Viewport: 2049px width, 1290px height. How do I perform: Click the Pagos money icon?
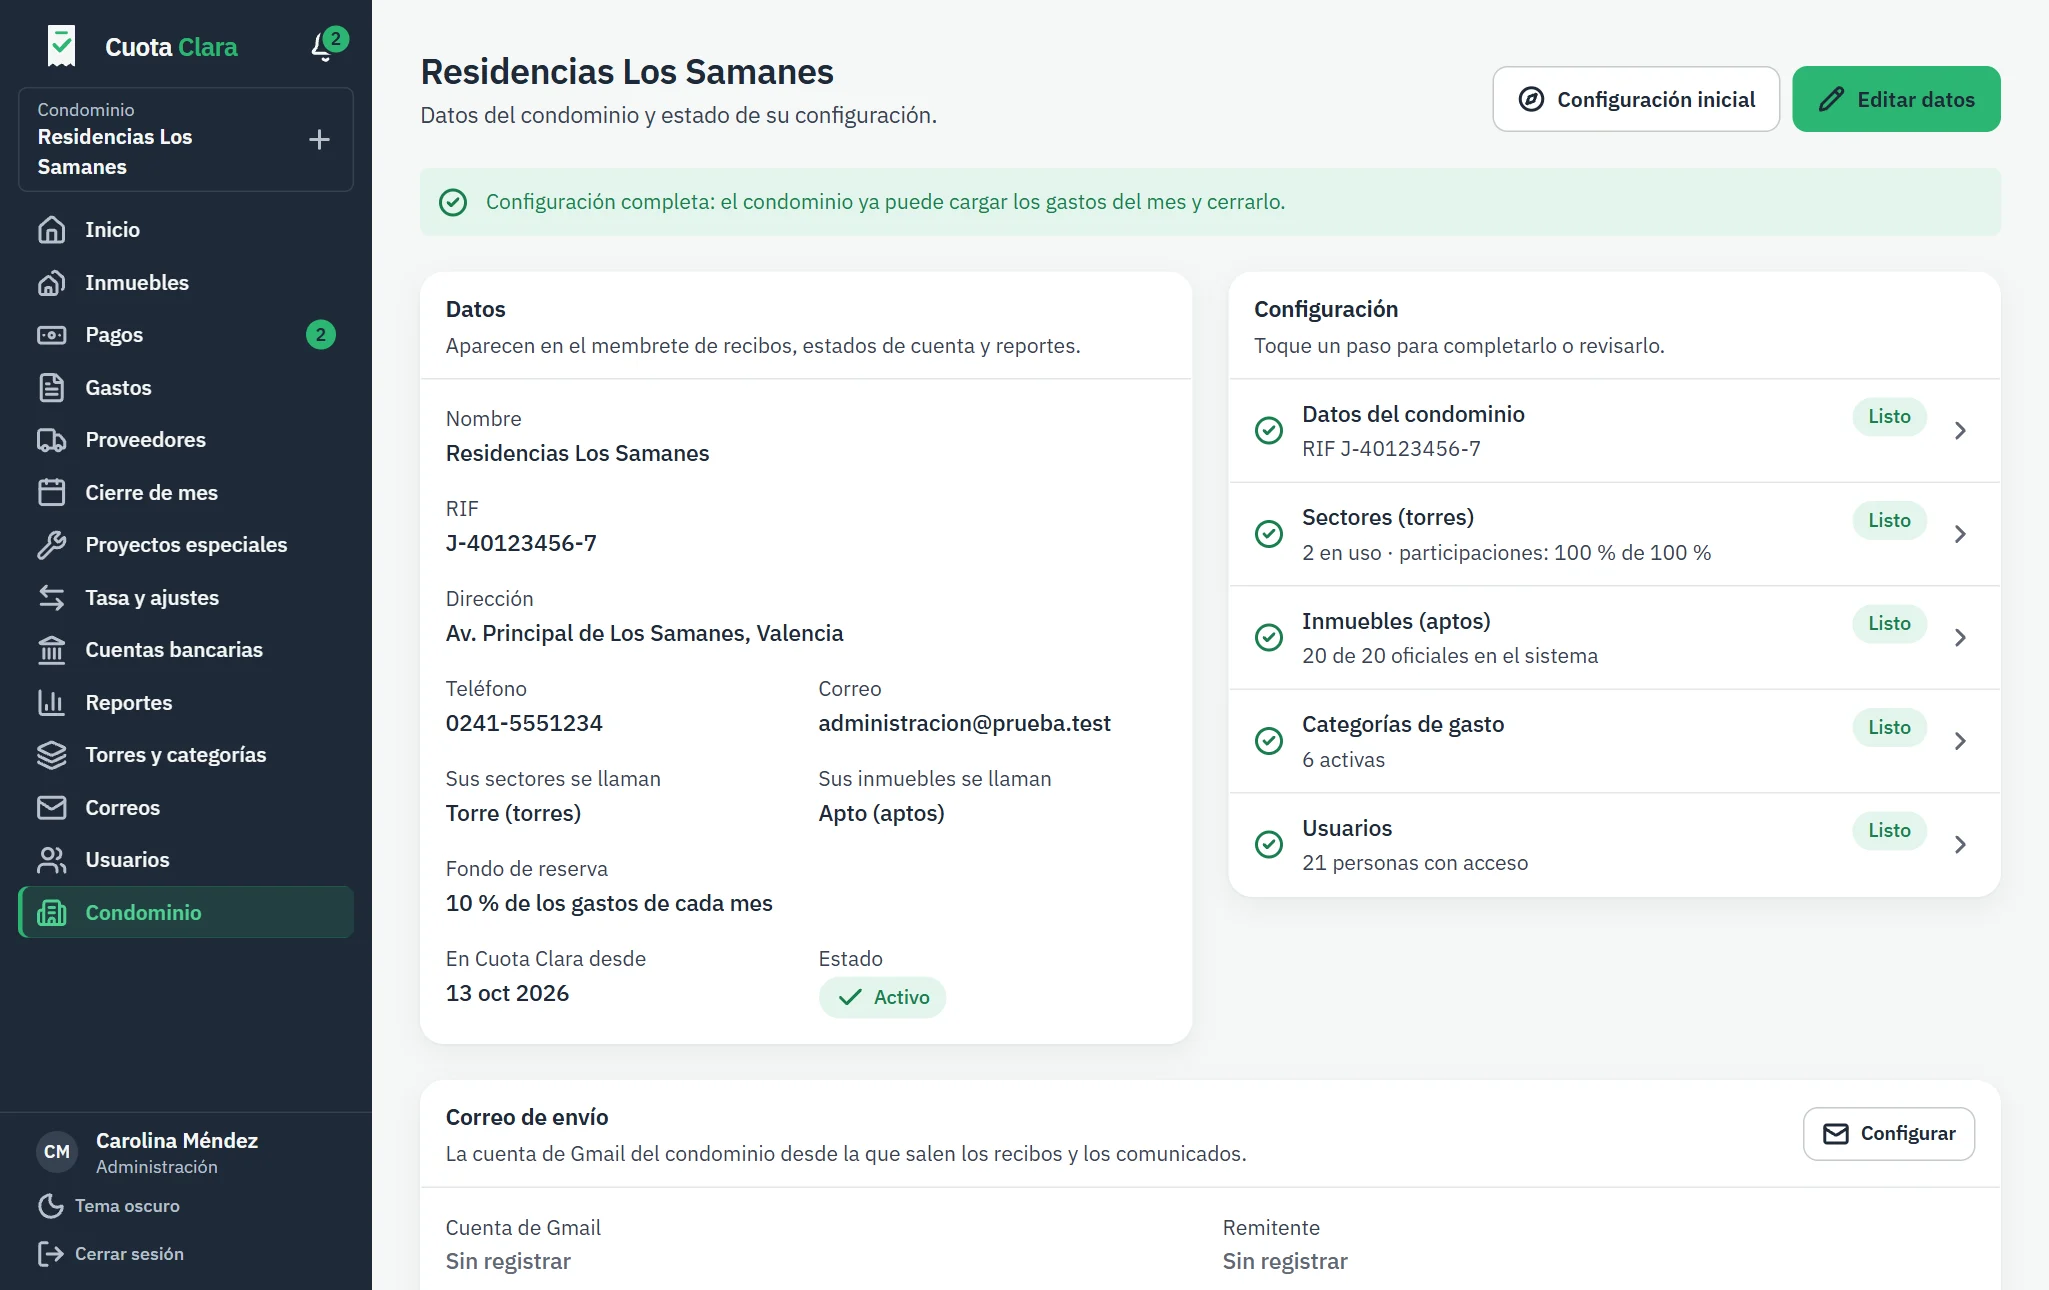point(51,335)
